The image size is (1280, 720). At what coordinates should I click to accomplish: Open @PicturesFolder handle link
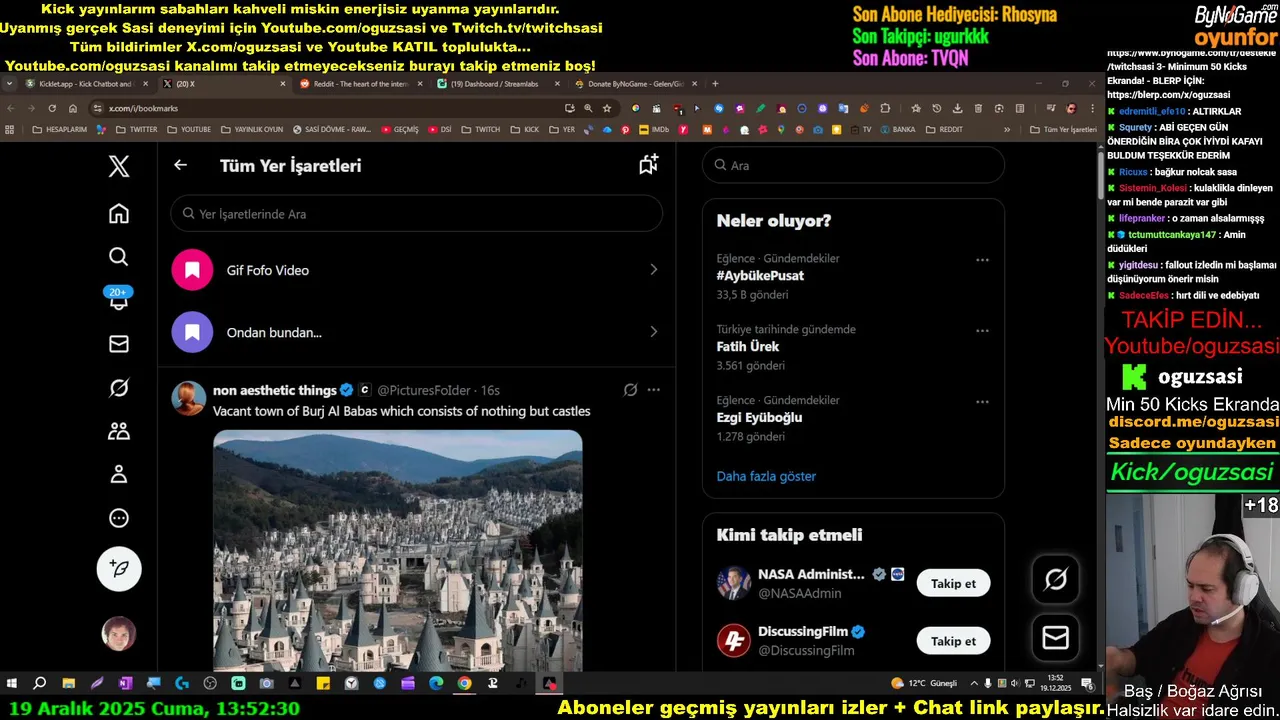tap(424, 390)
